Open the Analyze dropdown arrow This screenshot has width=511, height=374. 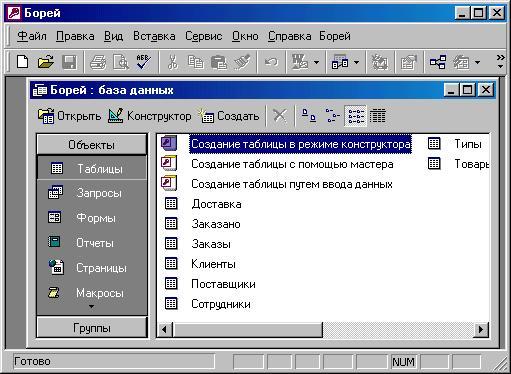pyautogui.click(x=357, y=62)
